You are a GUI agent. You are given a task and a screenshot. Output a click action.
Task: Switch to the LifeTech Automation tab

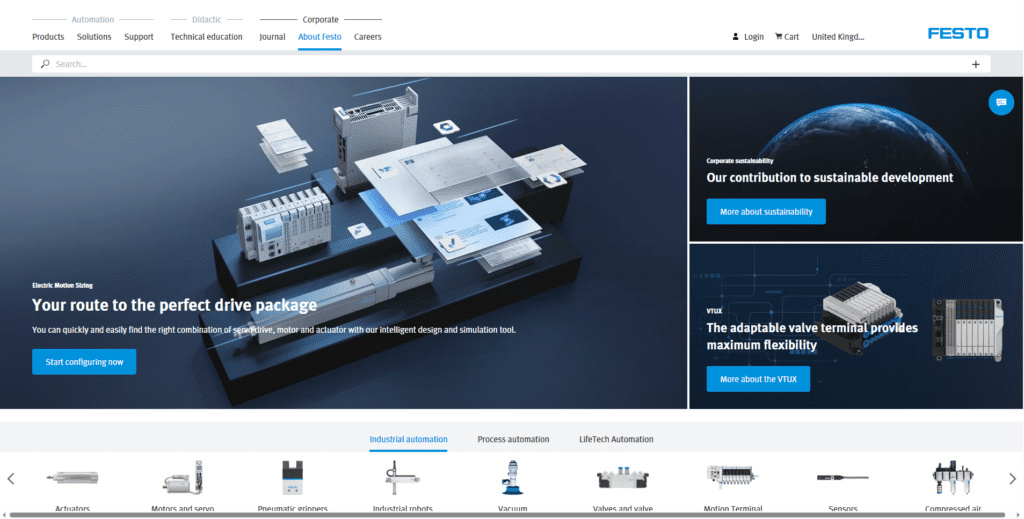(x=616, y=439)
